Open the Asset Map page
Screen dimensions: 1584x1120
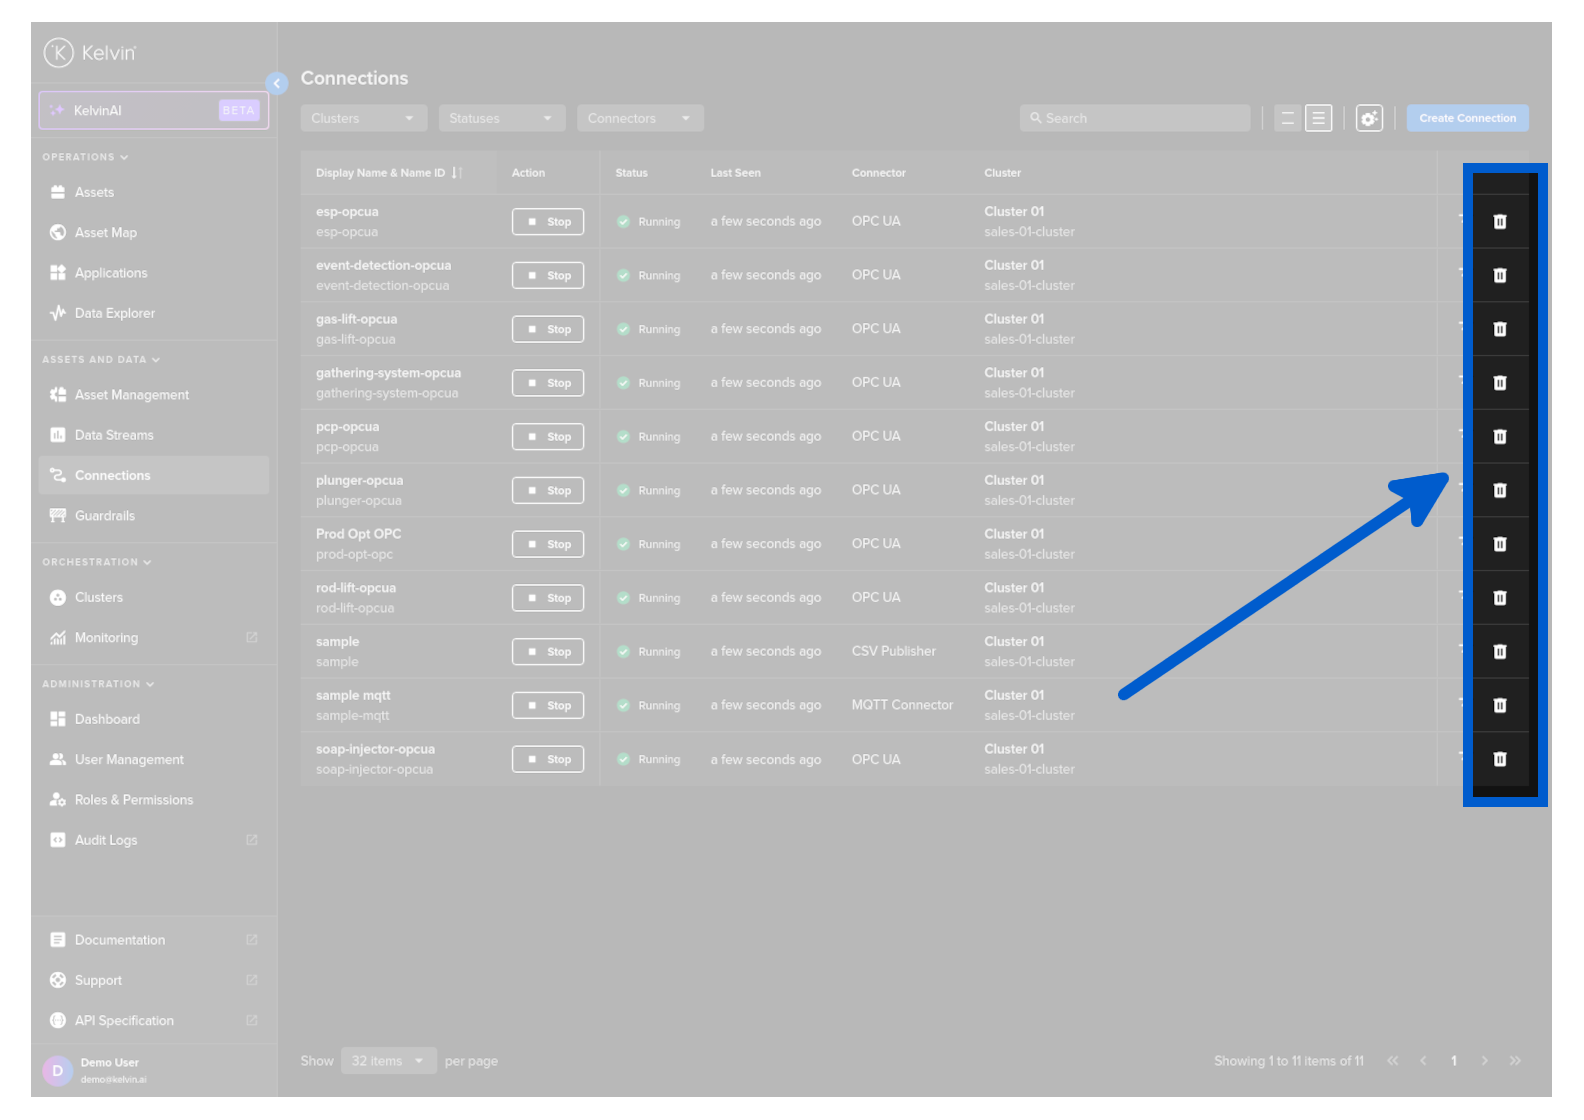105,233
